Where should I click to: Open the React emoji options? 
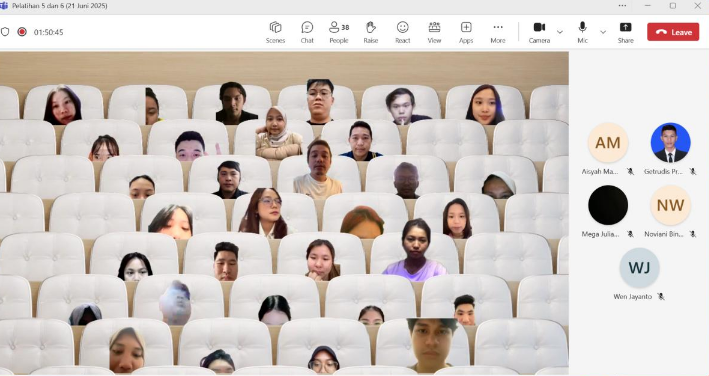point(402,32)
